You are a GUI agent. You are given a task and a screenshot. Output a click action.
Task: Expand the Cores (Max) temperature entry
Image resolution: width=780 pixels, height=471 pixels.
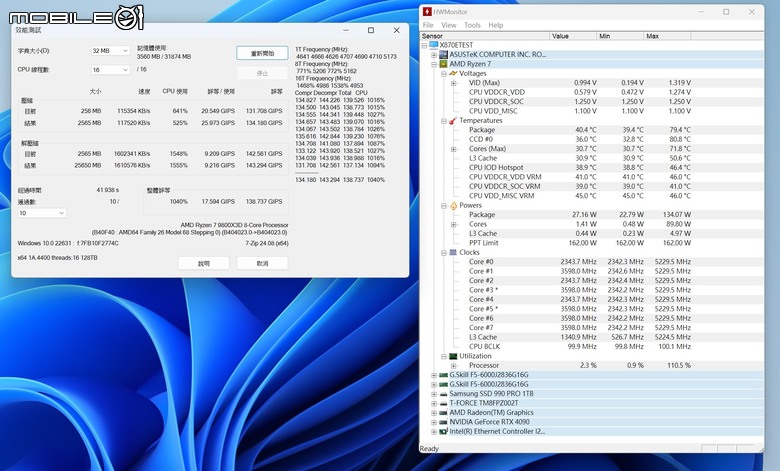point(454,149)
